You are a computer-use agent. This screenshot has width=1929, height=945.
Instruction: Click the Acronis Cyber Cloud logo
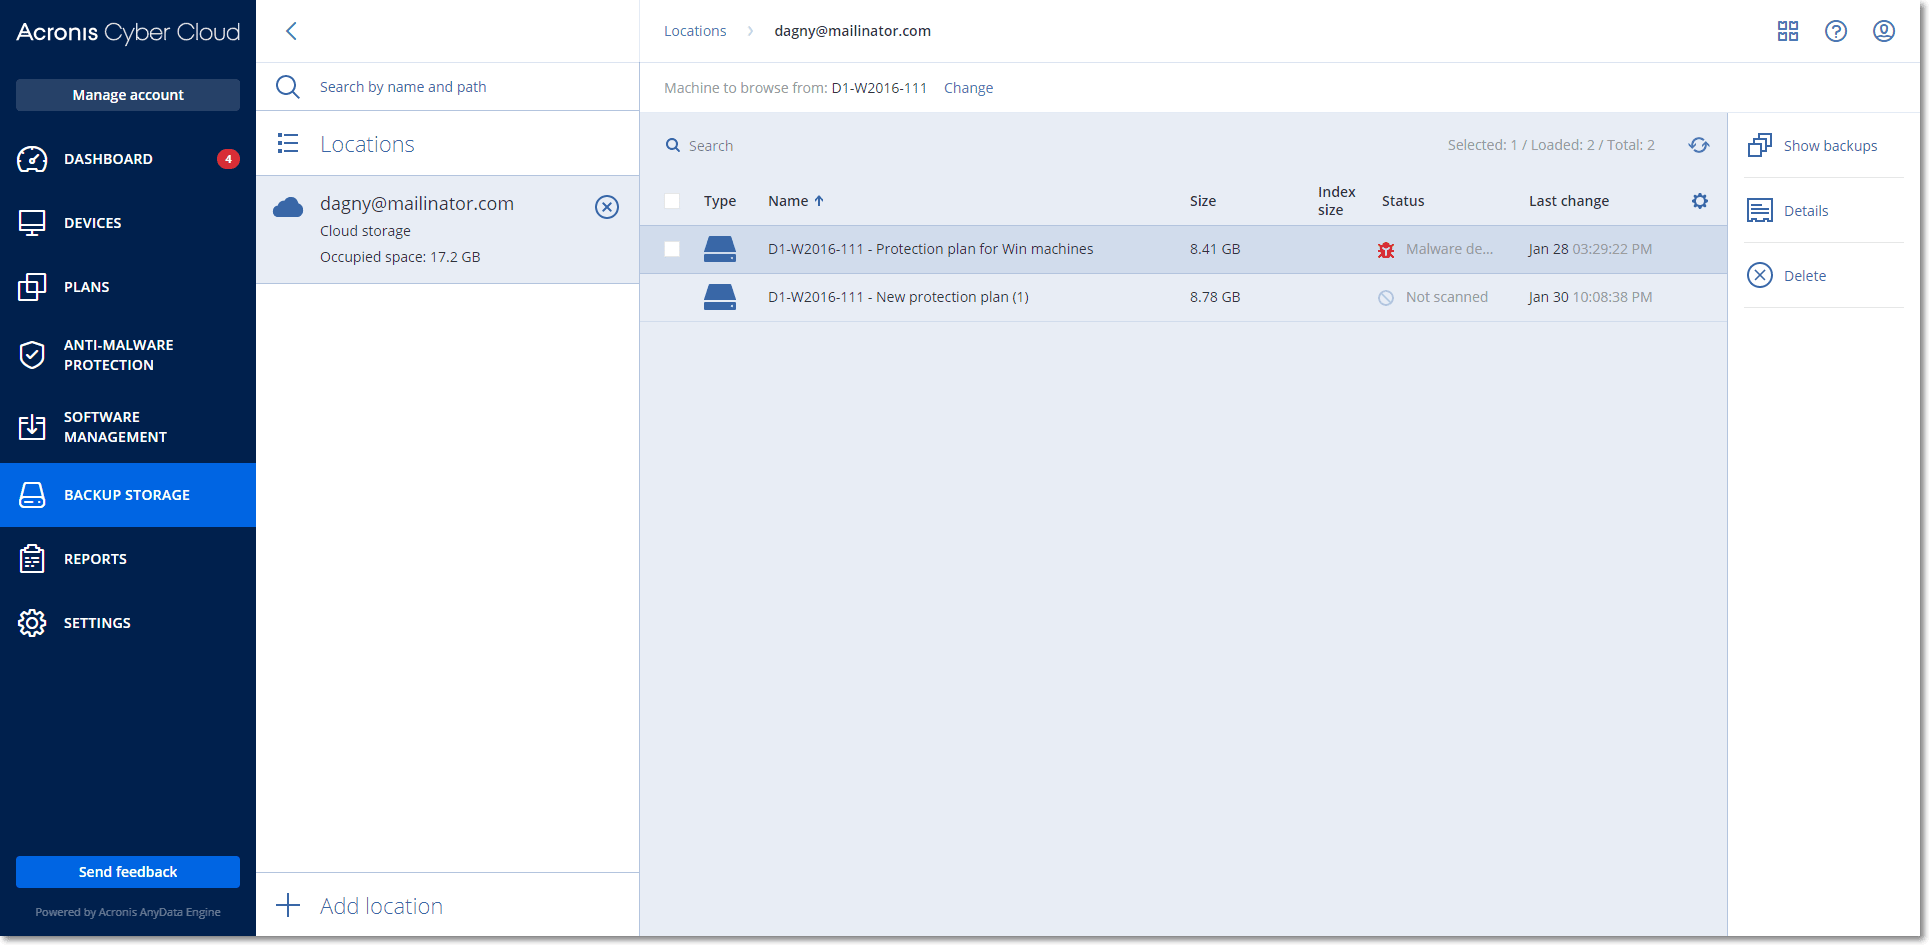click(128, 32)
